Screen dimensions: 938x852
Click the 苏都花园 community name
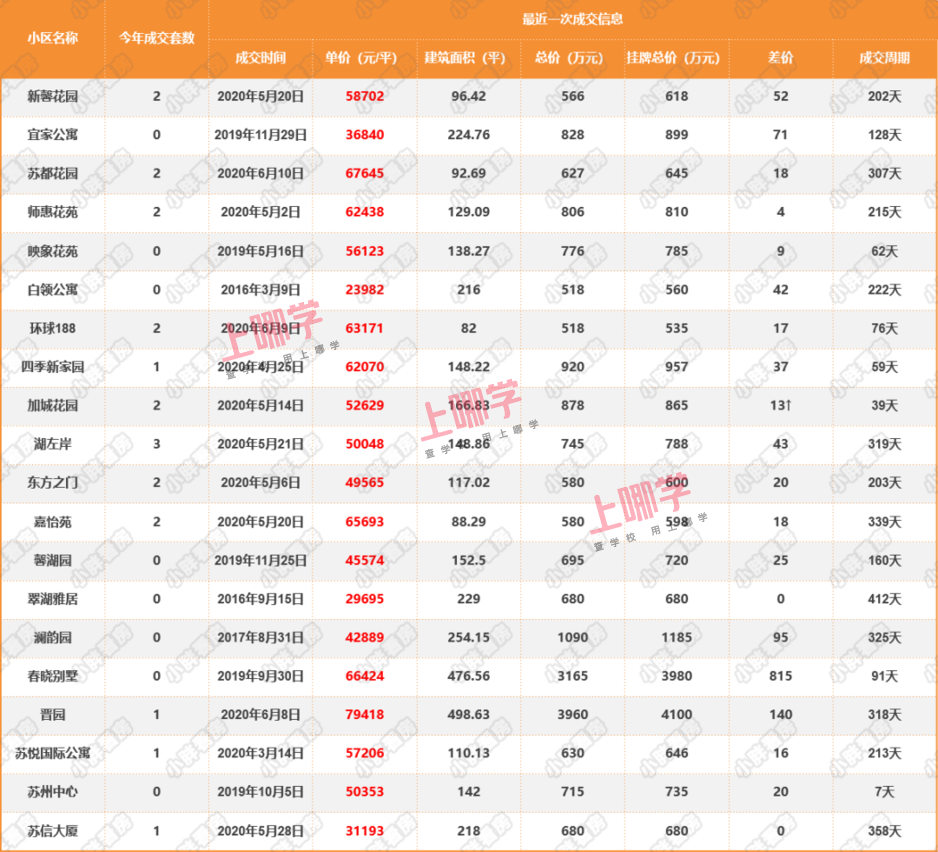[x=53, y=174]
